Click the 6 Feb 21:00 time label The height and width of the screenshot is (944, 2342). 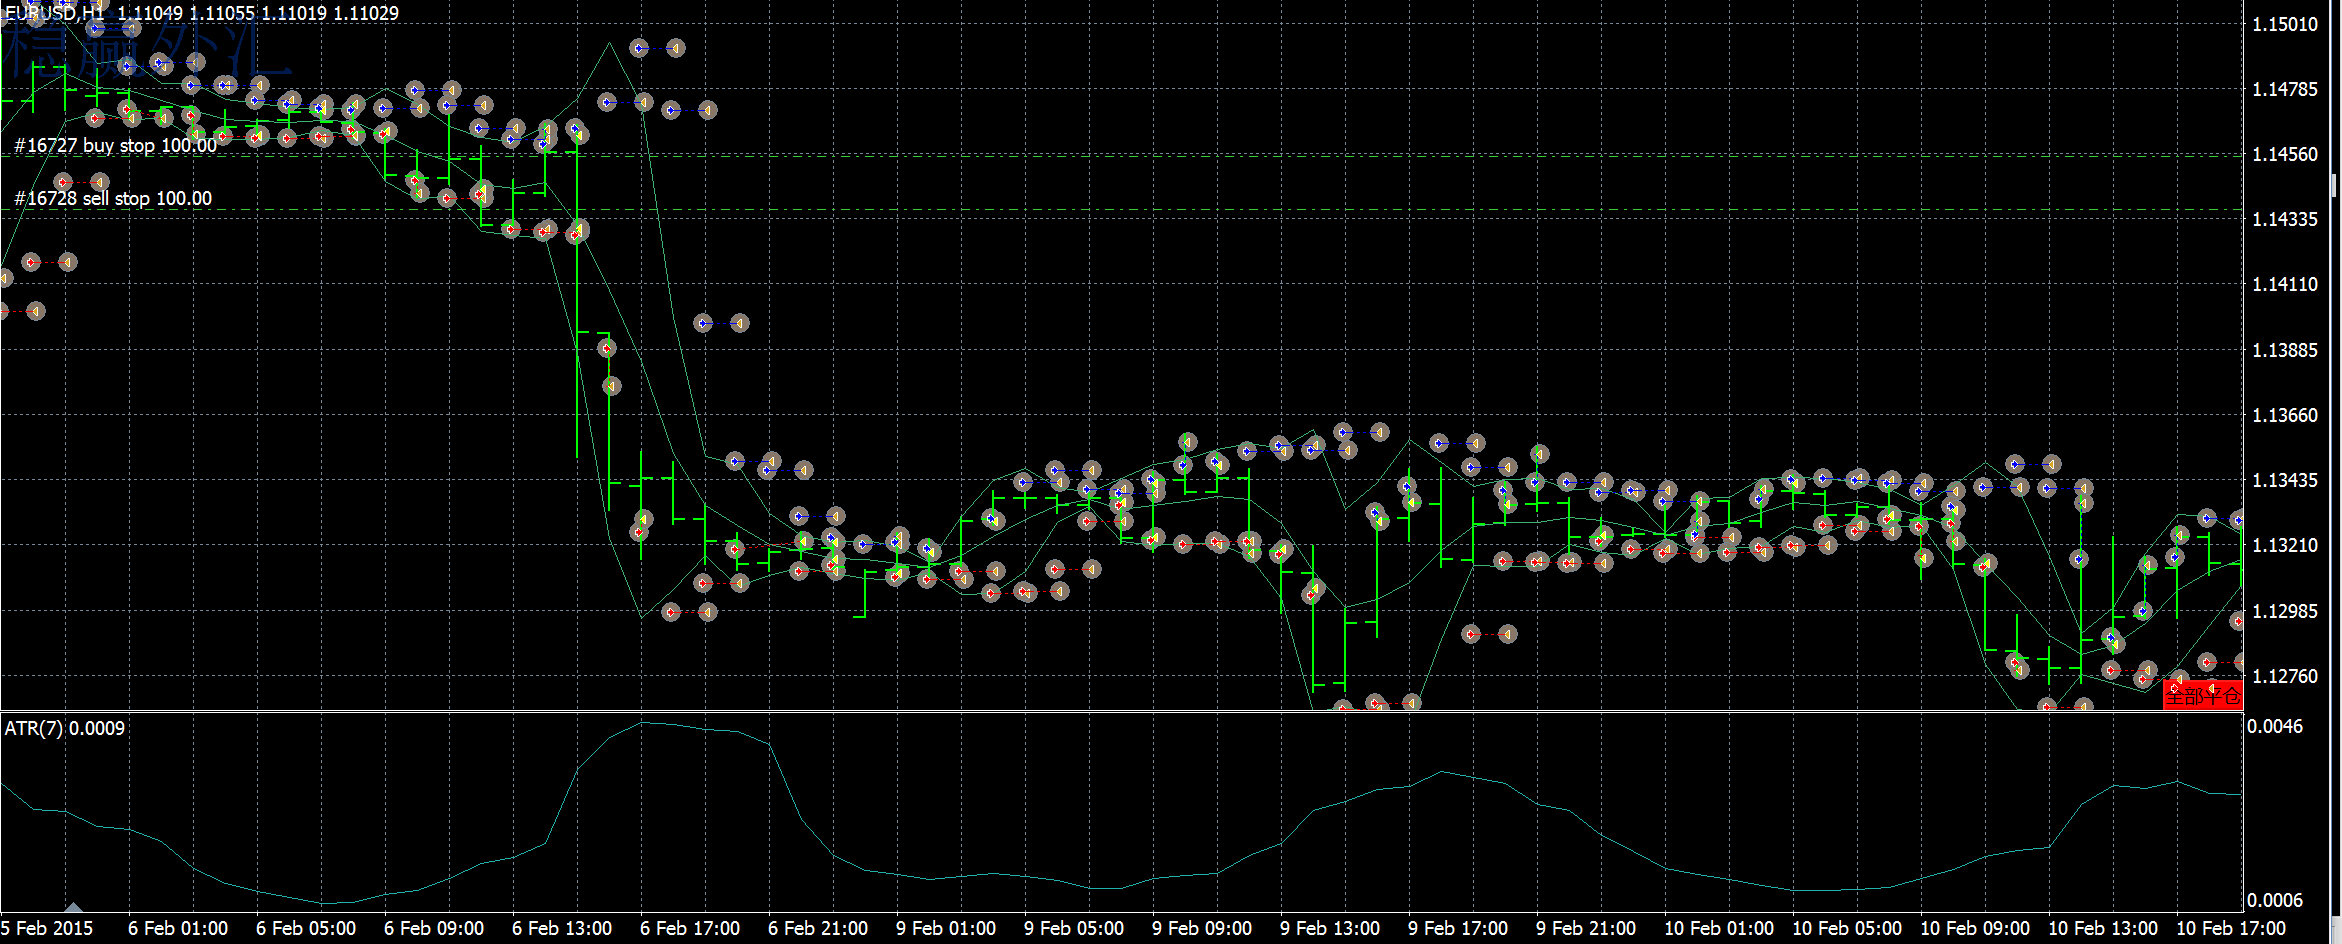pyautogui.click(x=818, y=928)
